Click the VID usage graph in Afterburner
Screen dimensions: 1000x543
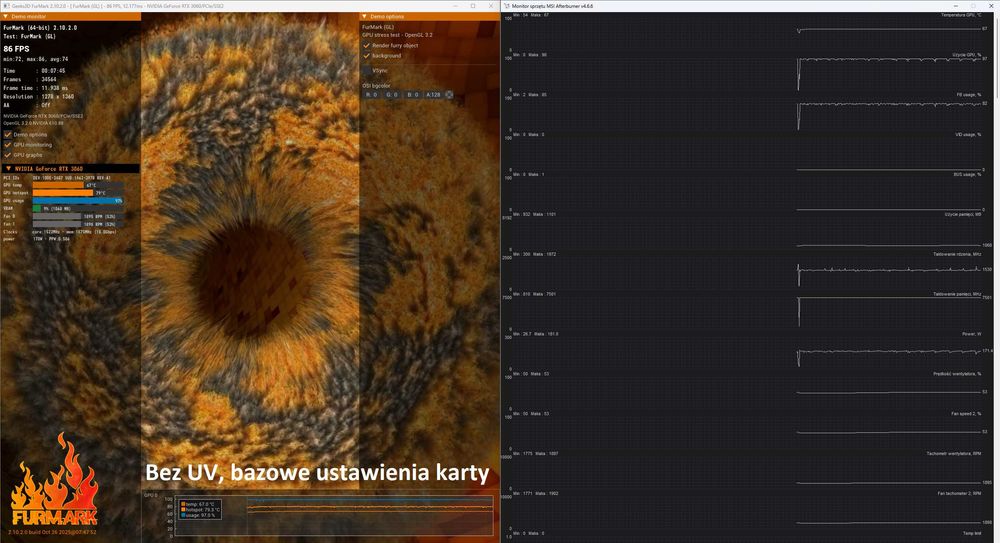click(x=747, y=153)
